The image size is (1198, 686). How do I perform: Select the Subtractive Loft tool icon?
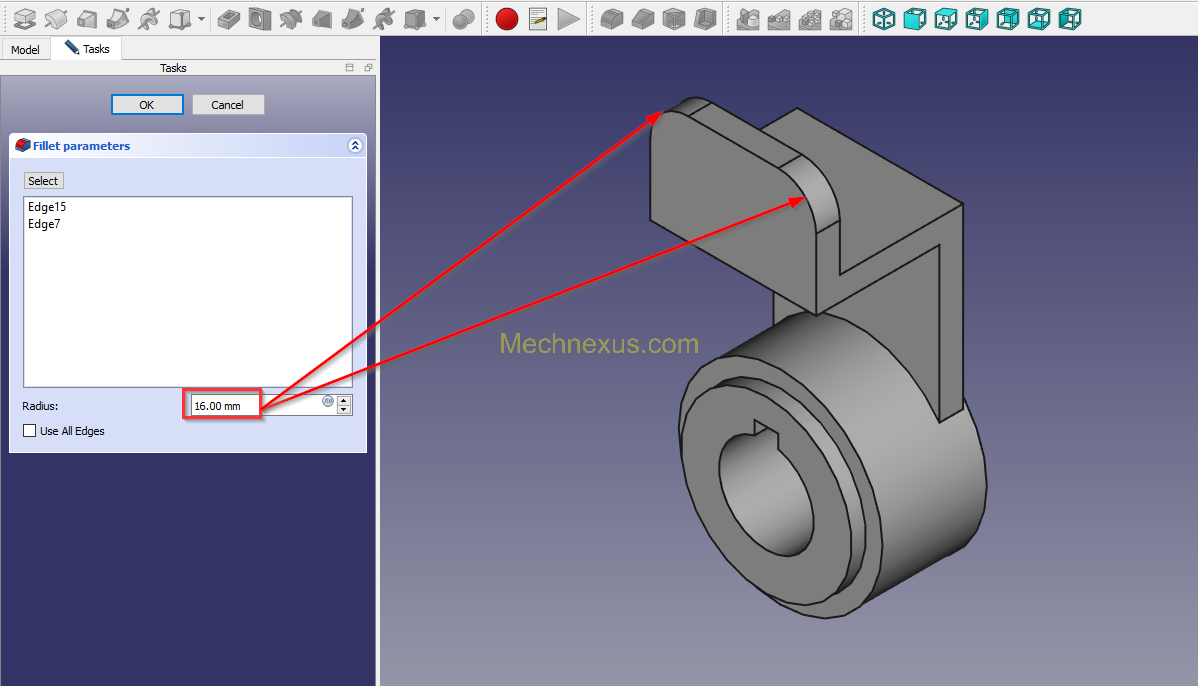coord(322,18)
